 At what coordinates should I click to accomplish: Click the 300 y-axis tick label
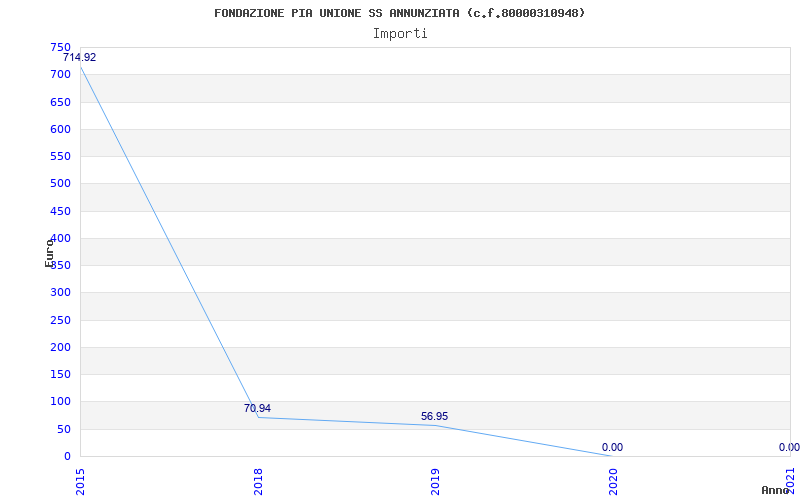click(60, 293)
